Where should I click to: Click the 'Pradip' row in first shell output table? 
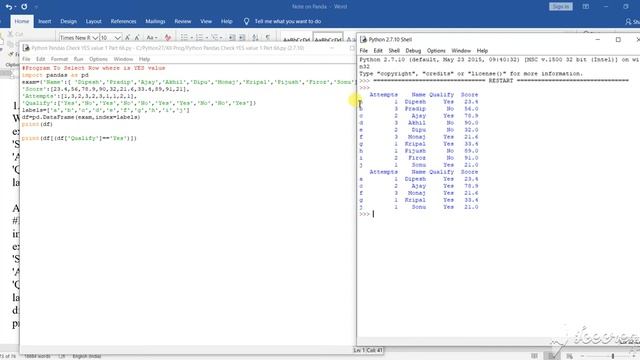(418, 109)
